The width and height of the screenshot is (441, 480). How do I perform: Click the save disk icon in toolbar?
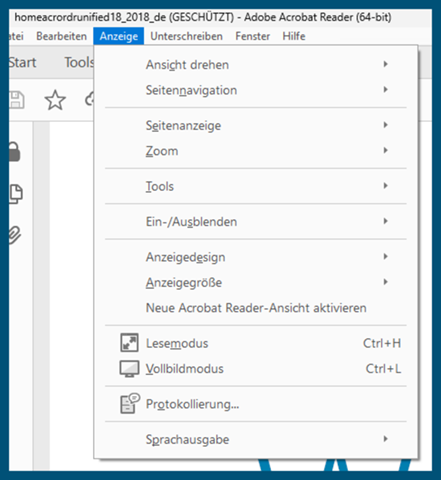point(16,100)
